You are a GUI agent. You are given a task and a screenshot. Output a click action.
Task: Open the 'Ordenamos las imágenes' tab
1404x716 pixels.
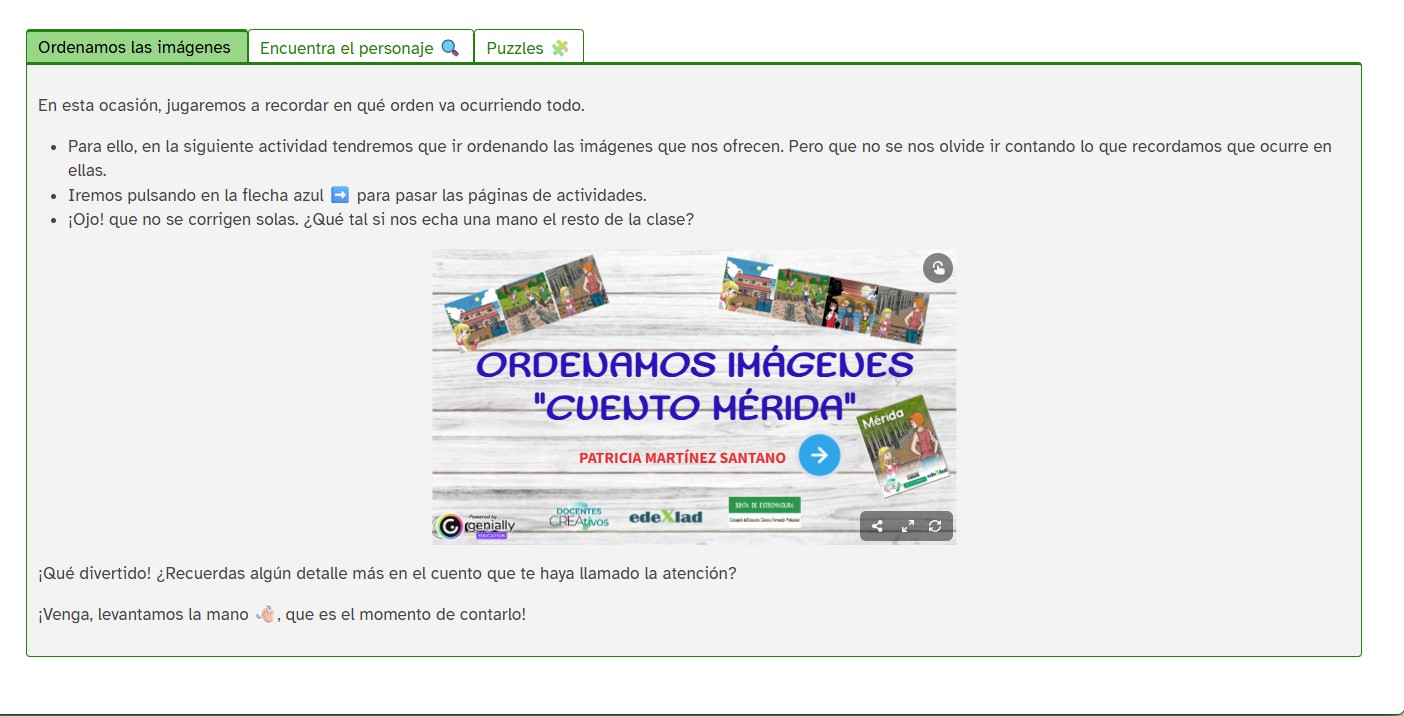(137, 47)
